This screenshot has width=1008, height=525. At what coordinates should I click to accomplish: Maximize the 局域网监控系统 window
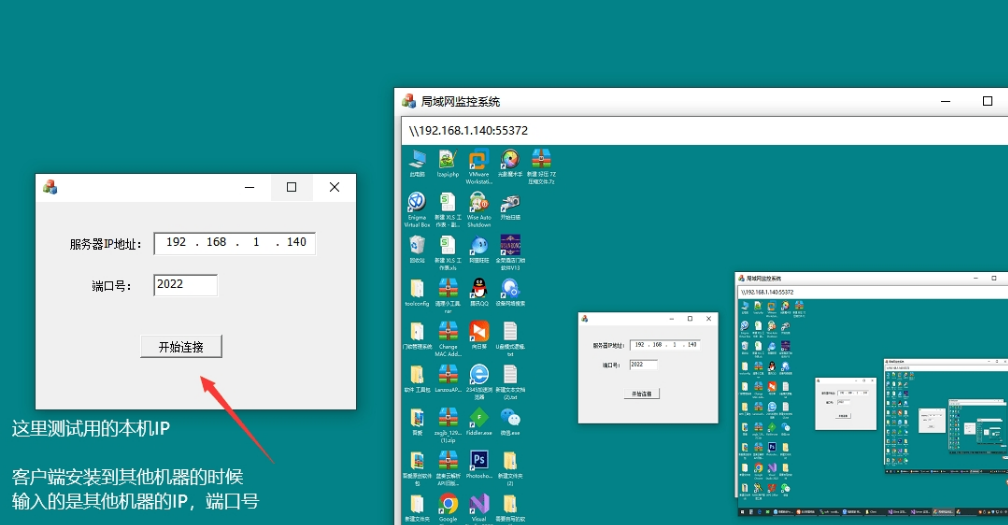click(x=987, y=101)
